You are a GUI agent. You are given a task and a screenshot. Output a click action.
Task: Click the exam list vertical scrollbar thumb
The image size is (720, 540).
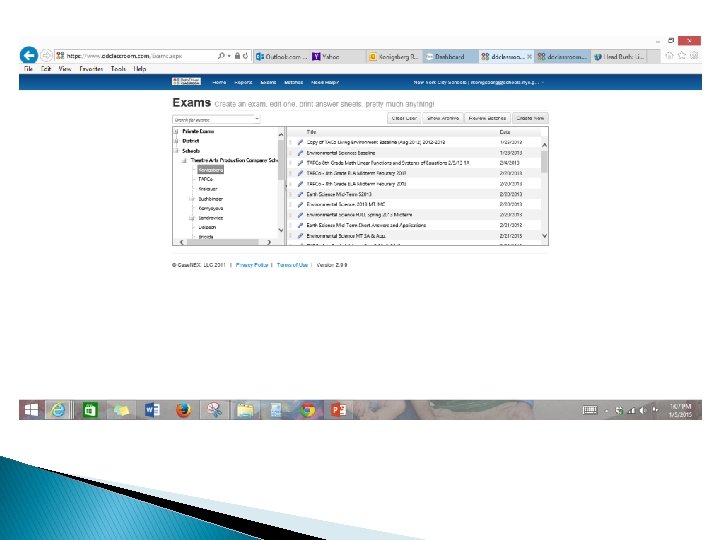pos(544,161)
